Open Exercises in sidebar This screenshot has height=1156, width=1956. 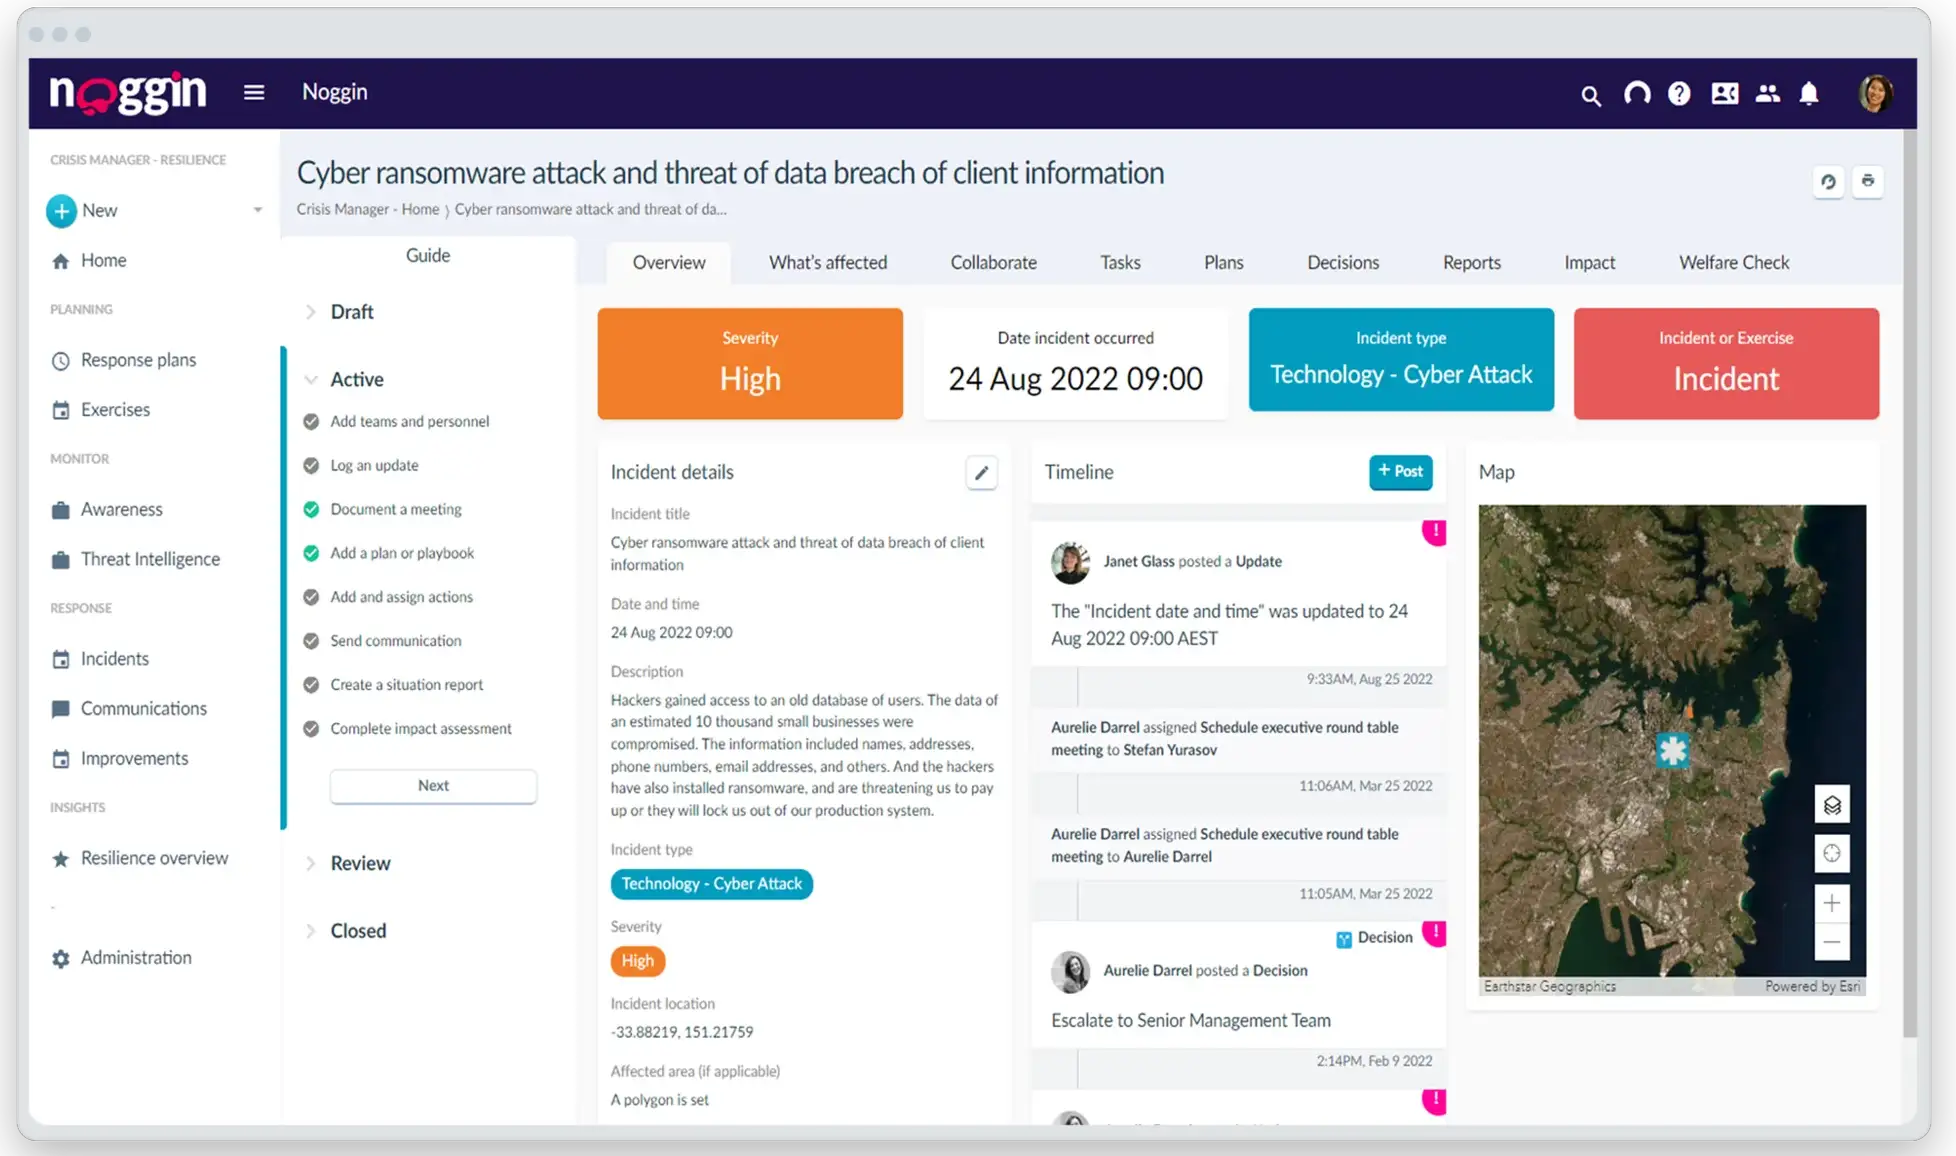coord(115,410)
